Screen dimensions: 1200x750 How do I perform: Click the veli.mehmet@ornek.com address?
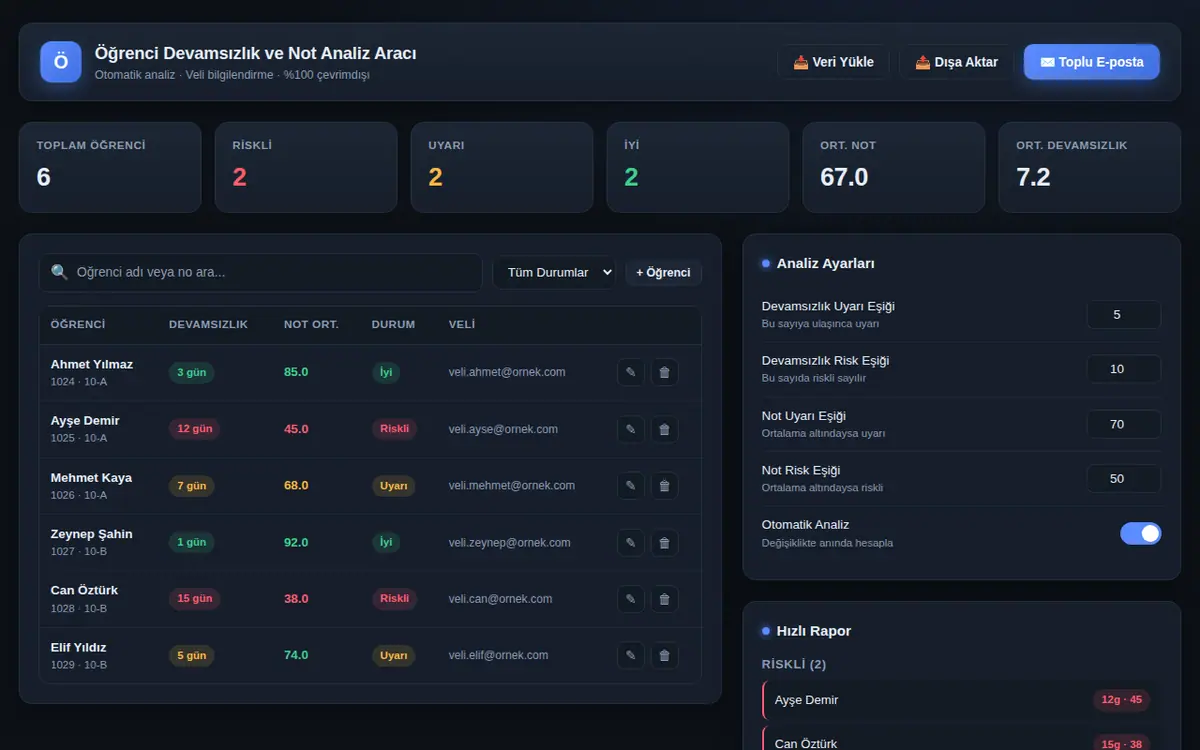pos(512,485)
